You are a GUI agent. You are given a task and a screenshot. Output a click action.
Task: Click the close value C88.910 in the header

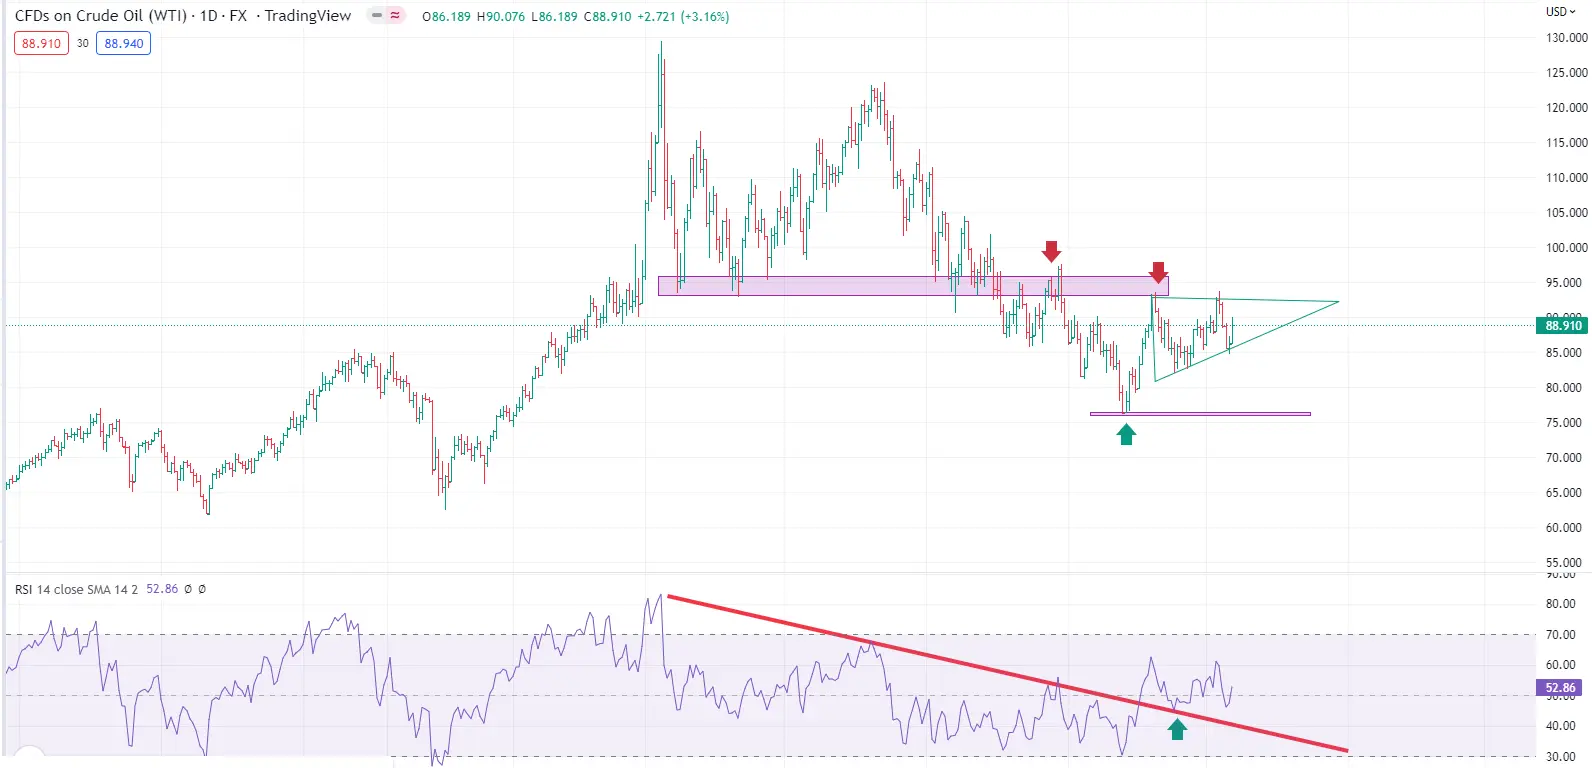(608, 16)
